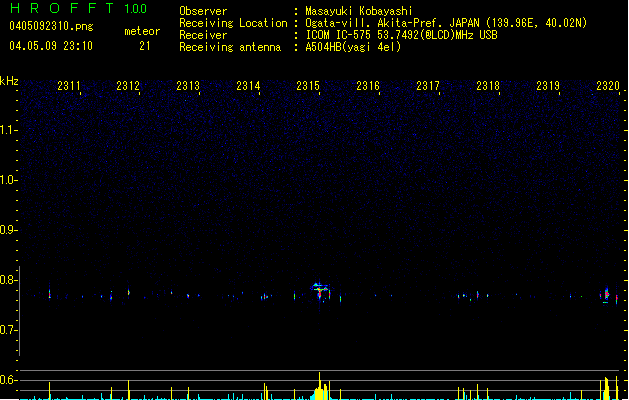The width and height of the screenshot is (629, 400).
Task: Click the HROFFT 1.0.0 title text
Action: click(x=79, y=8)
